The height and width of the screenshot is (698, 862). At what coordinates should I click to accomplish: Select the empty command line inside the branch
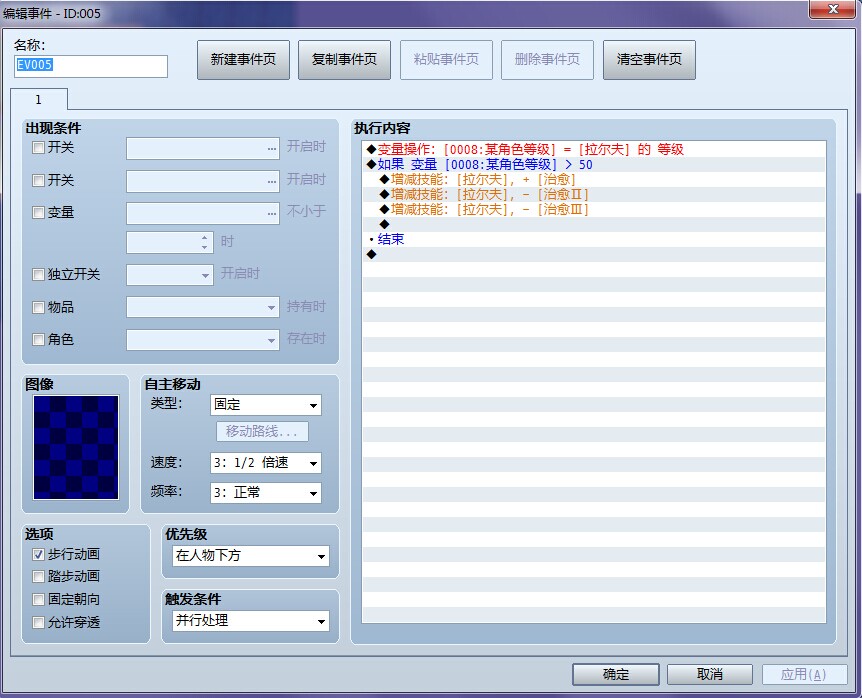pos(594,224)
